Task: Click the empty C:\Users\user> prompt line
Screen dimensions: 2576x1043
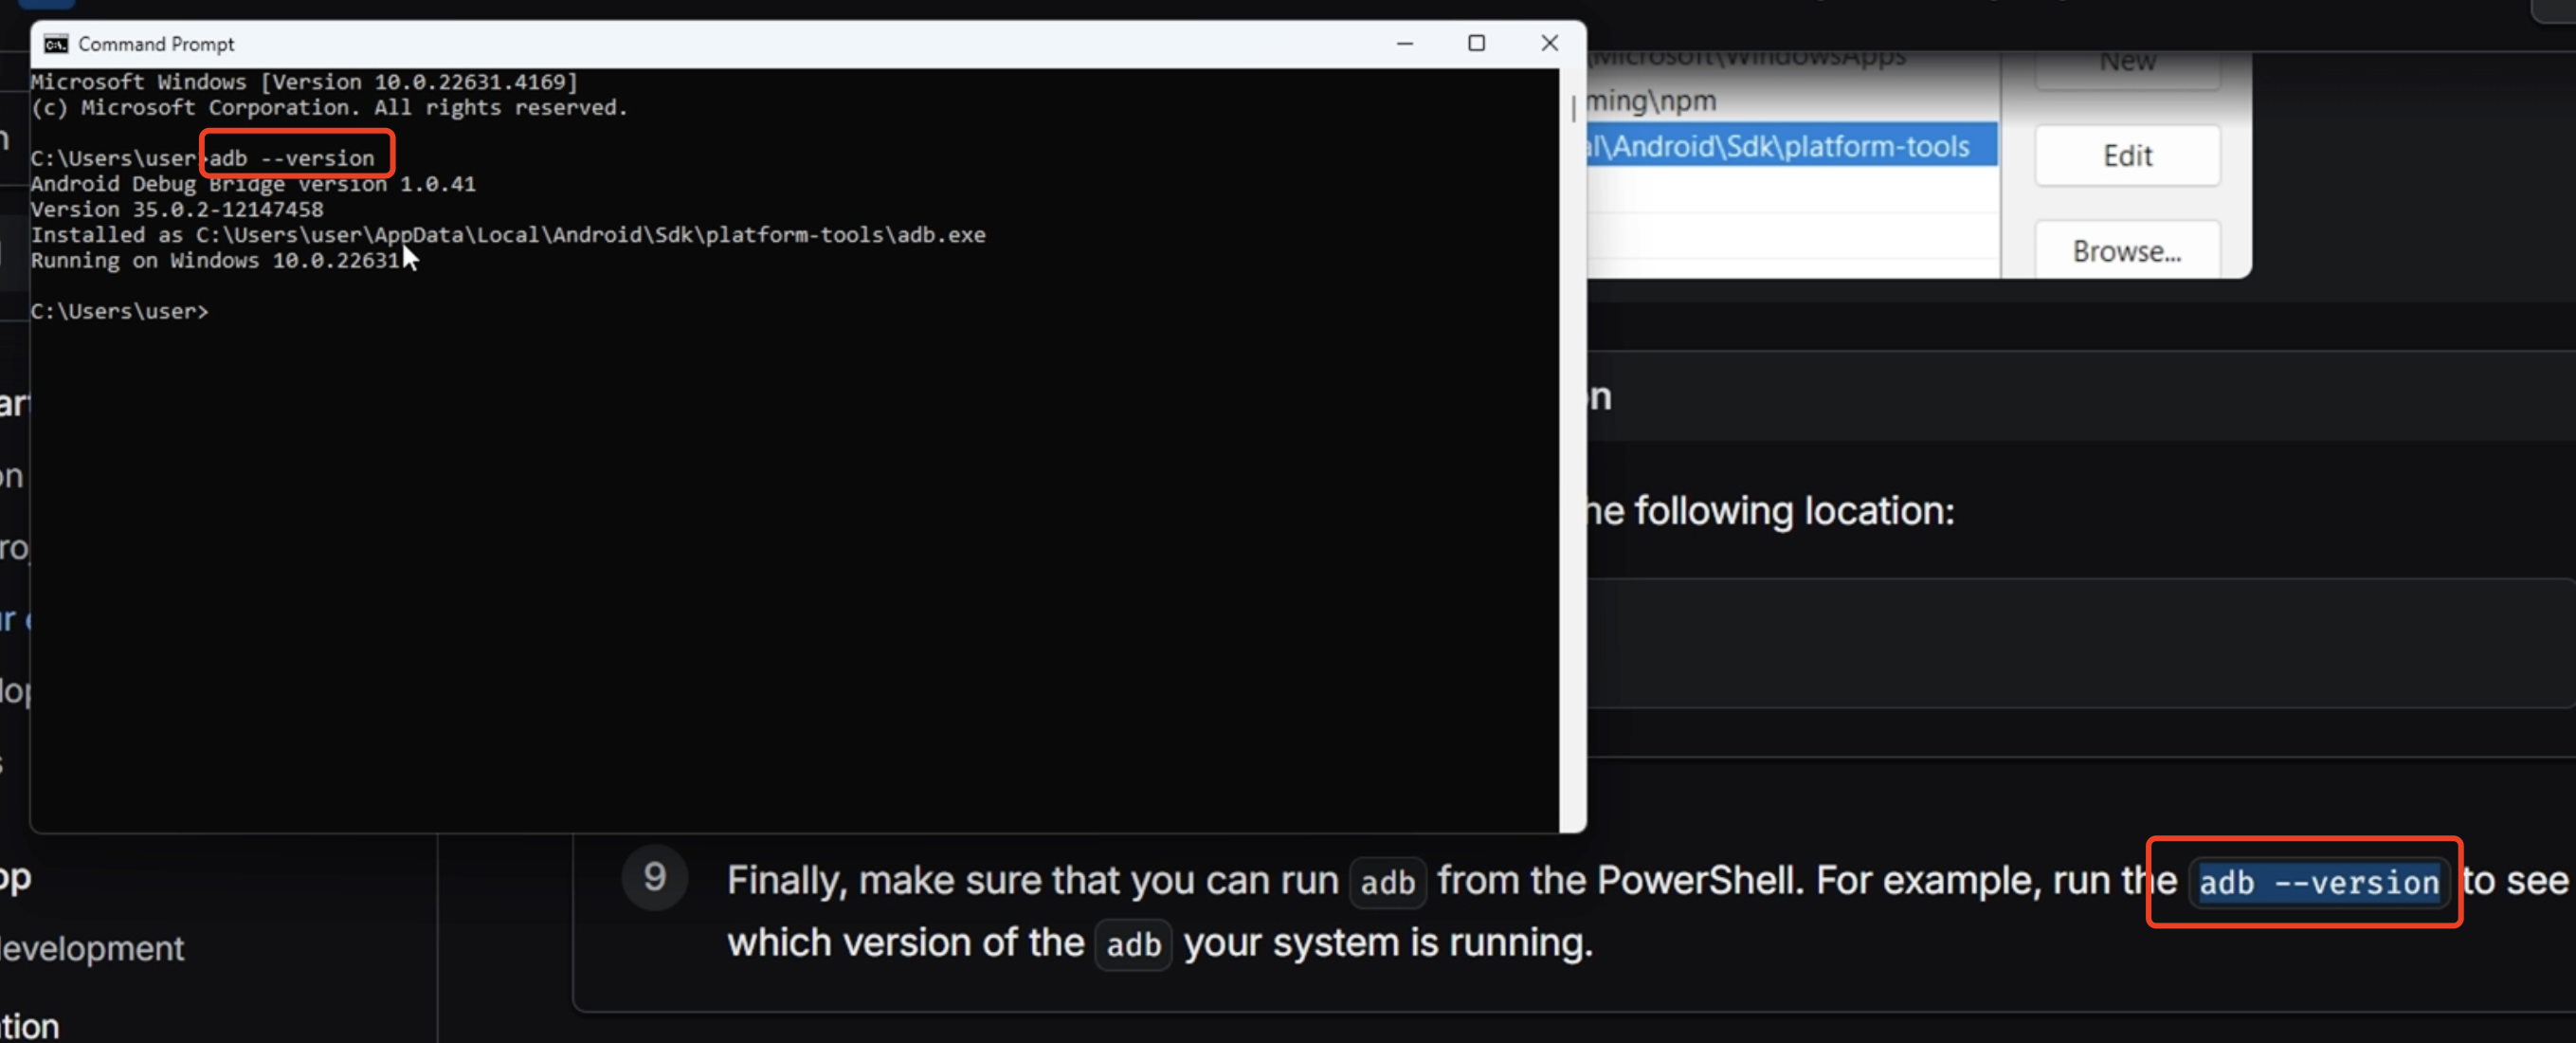Action: click(120, 312)
